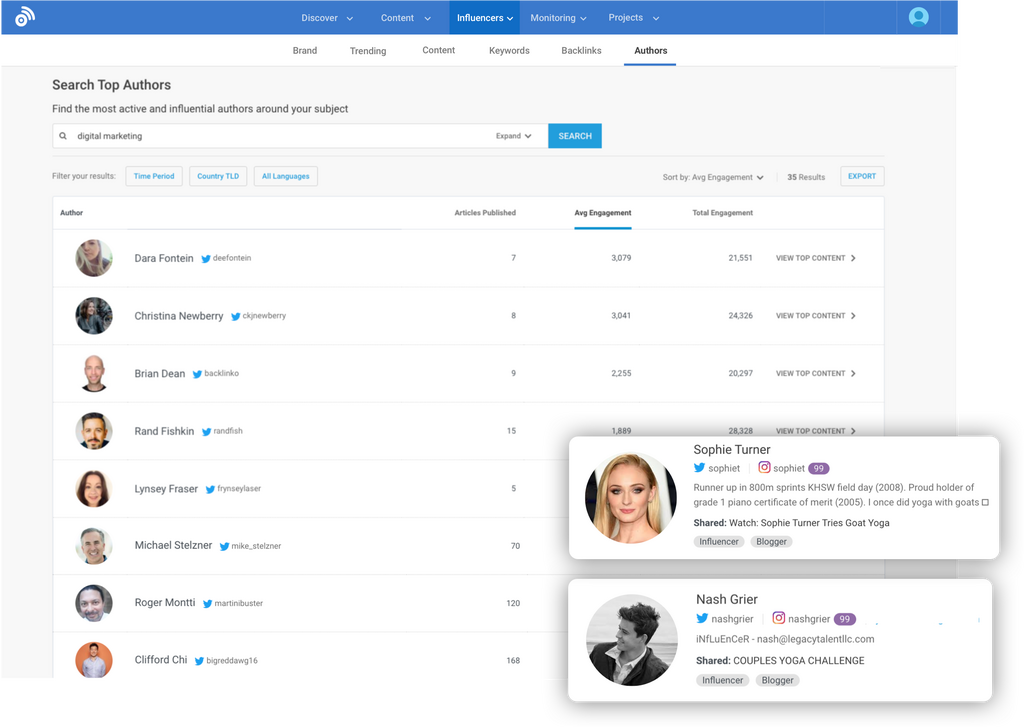Open Nash Grier's Instagram icon
1024x727 pixels.
[x=779, y=619]
